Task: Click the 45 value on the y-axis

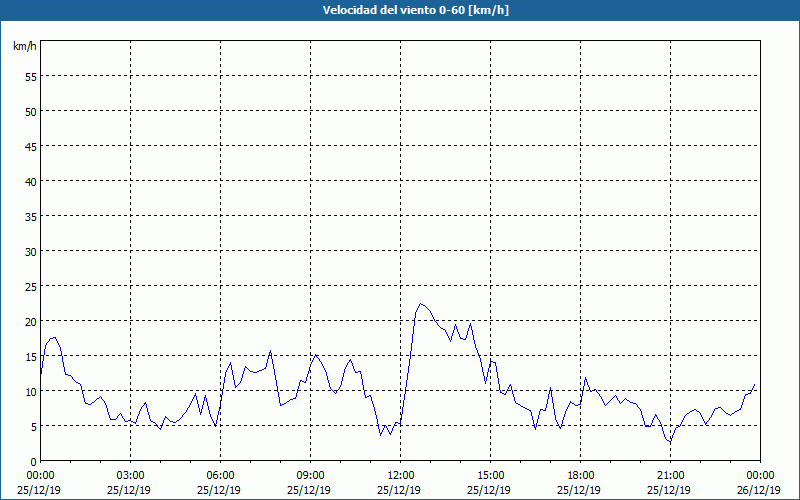Action: (31, 146)
